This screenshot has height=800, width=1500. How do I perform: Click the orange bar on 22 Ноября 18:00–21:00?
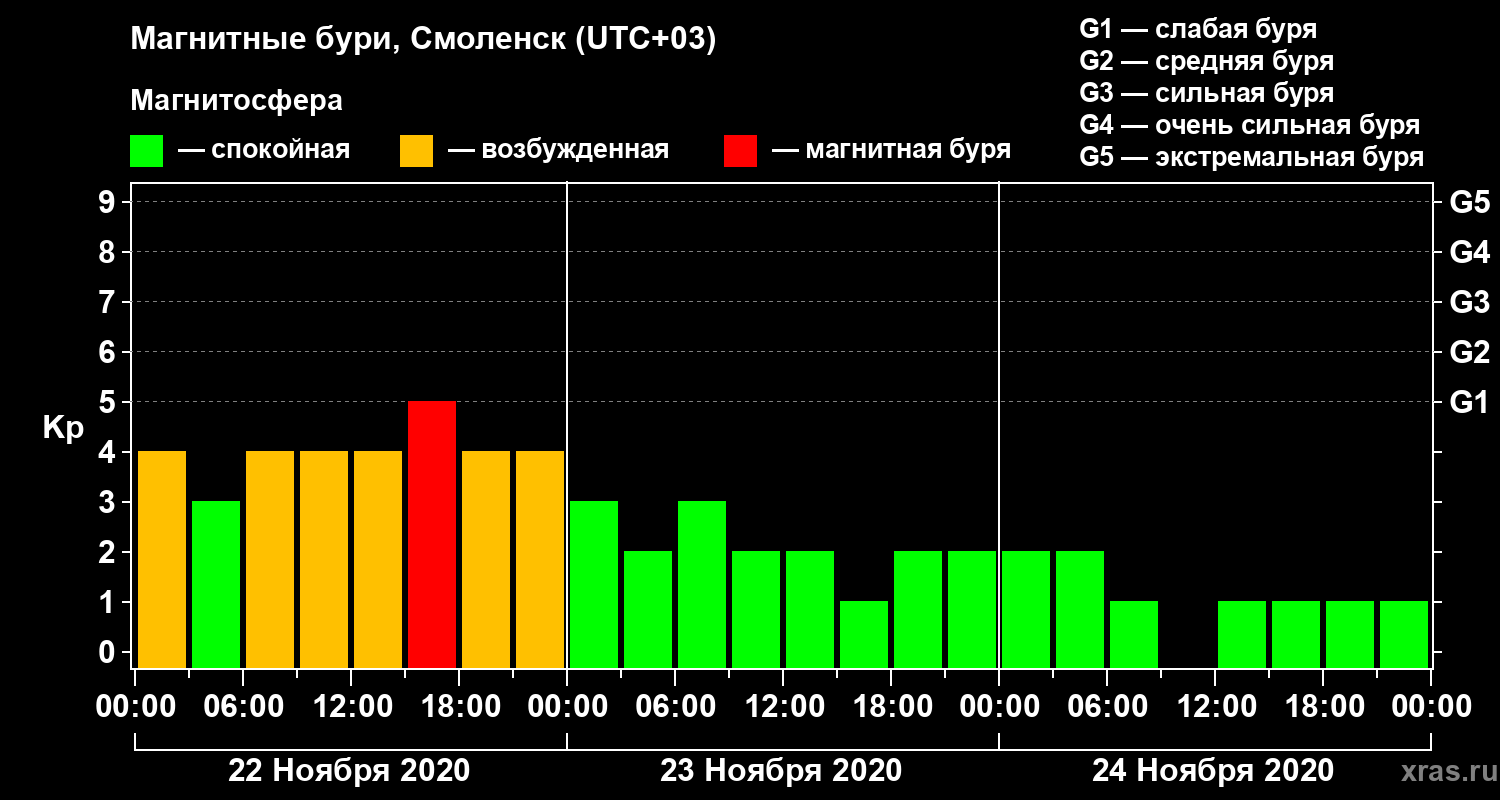[x=486, y=560]
